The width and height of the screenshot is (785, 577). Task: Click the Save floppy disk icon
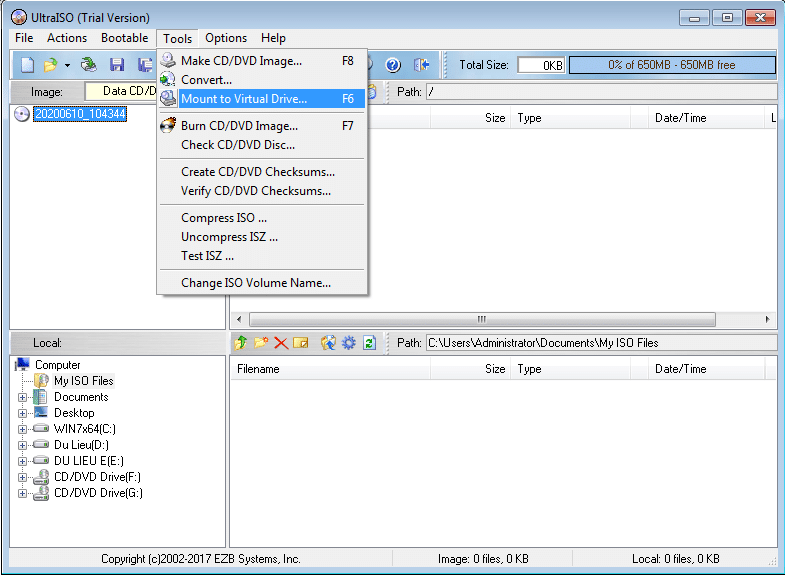[117, 65]
